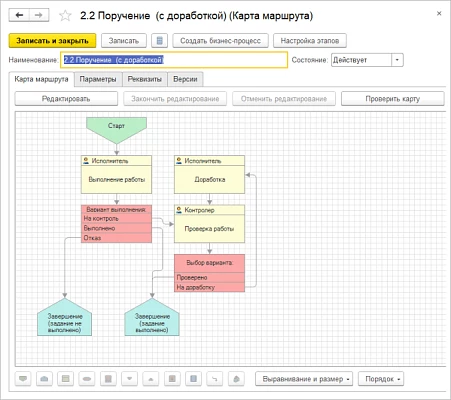Click the Отказ variant row
Screen dimensions: 451x400
coord(116,238)
